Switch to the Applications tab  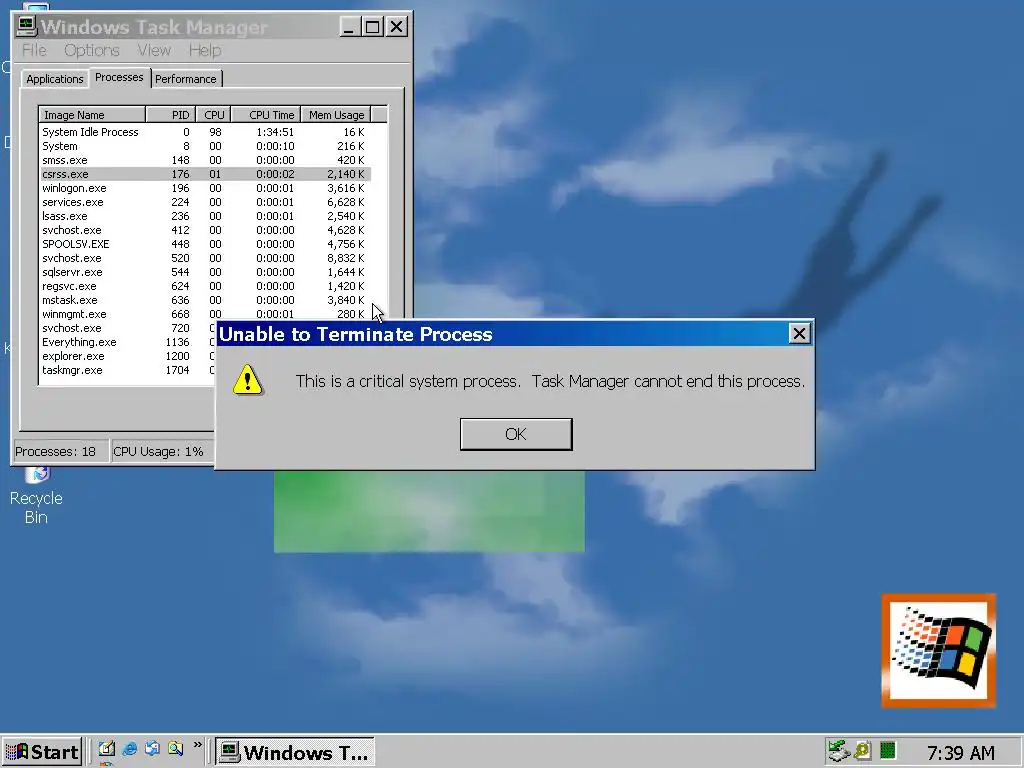(55, 79)
